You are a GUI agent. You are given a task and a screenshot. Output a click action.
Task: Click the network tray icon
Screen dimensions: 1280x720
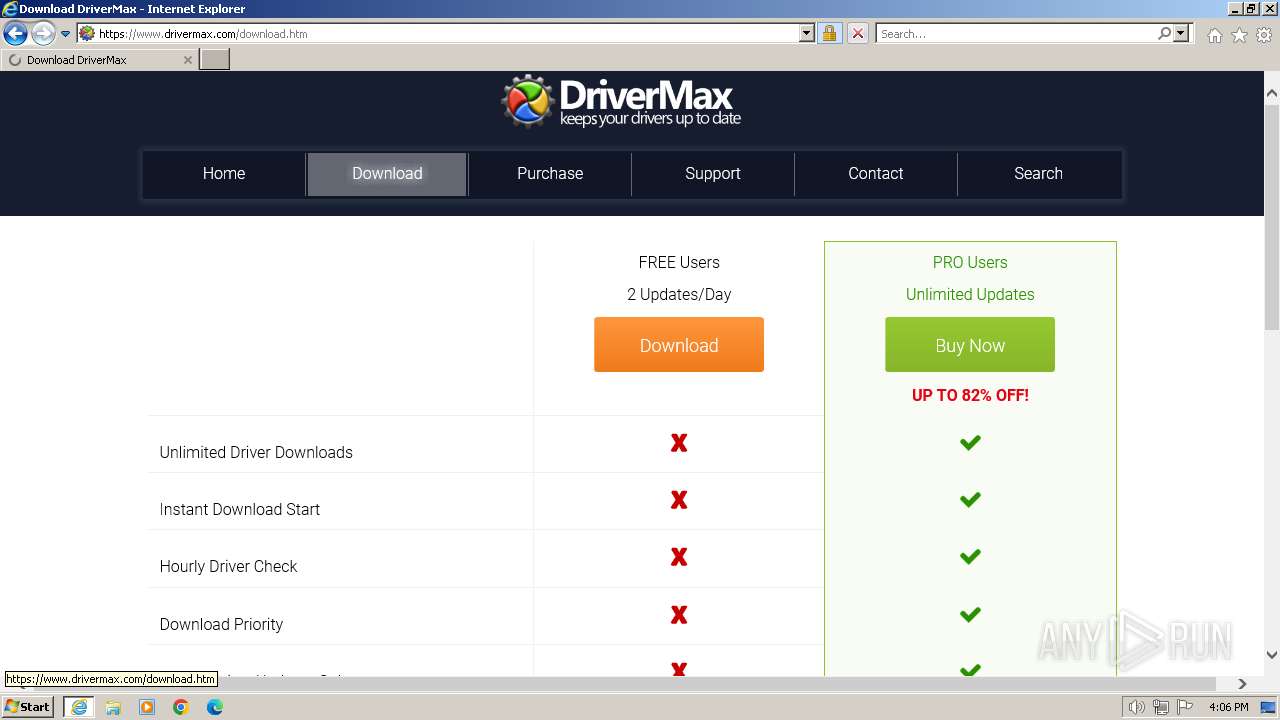pos(1161,707)
